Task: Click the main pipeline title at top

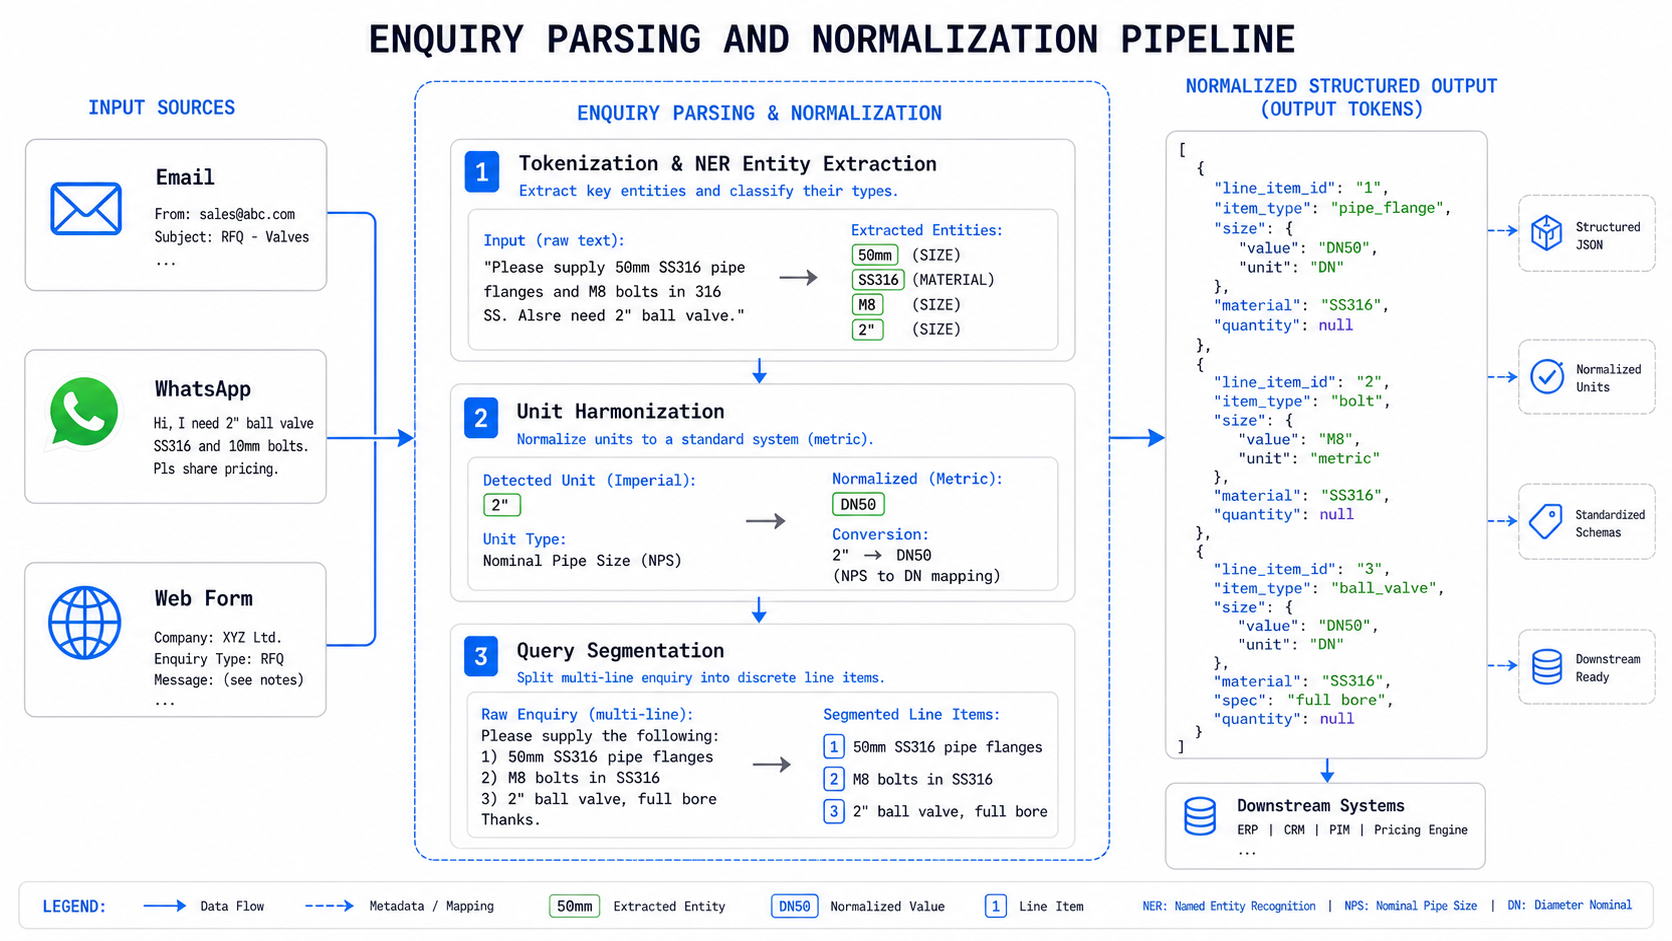Action: pos(832,39)
